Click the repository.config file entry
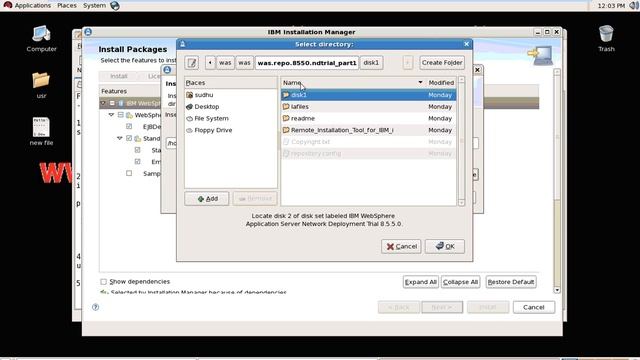The image size is (640, 360). click(x=369, y=154)
